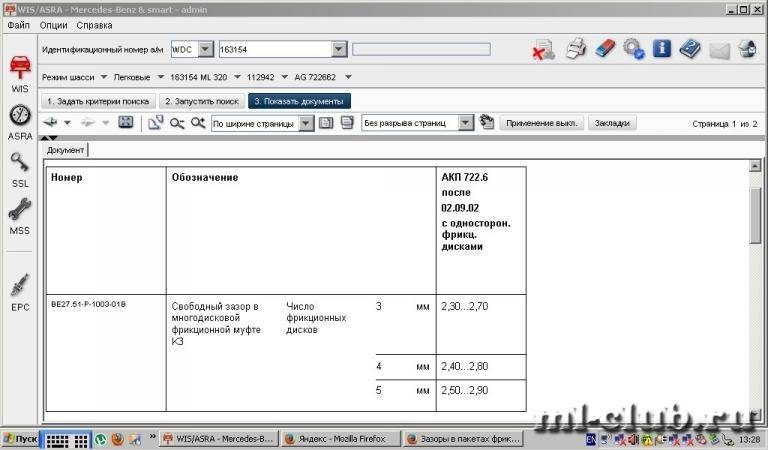Click the Страница 1 из 2 page indicator
The image size is (768, 450).
click(x=724, y=124)
